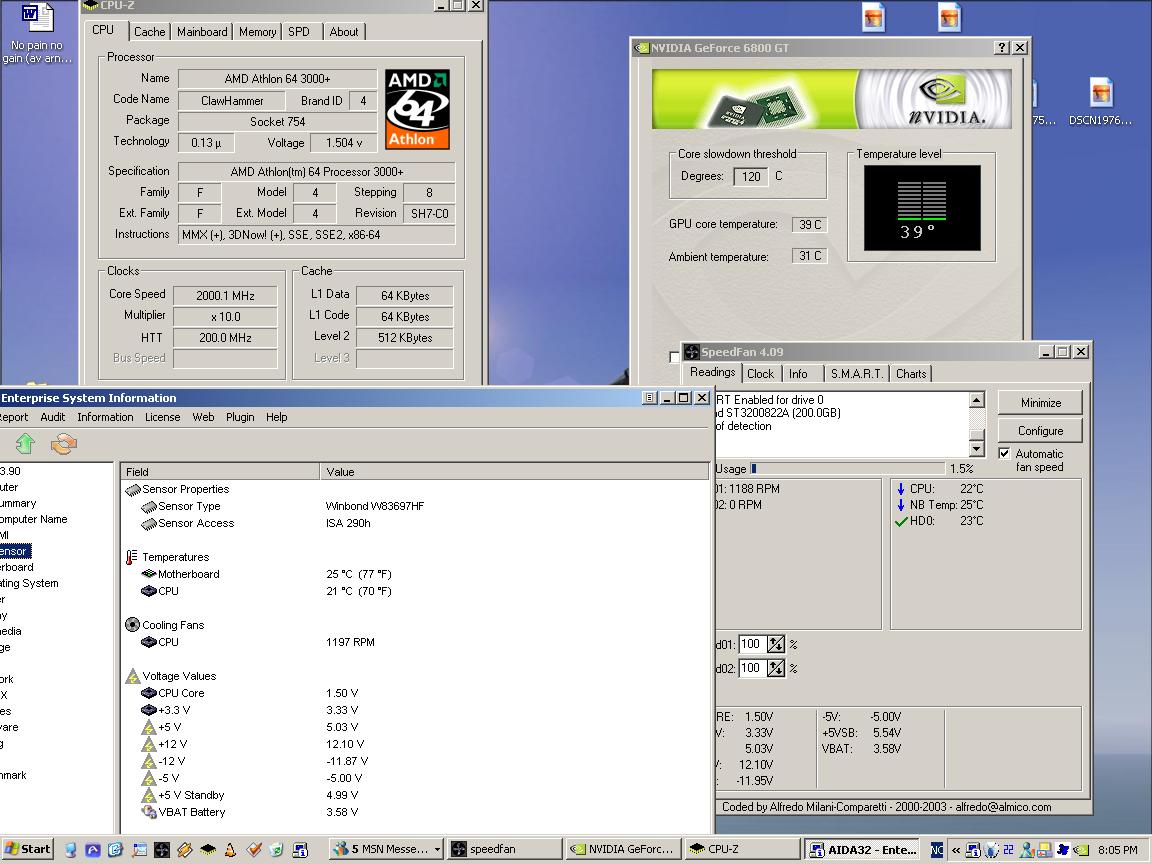Click the SpeedFan temperature '22' tray icon

[1007, 849]
